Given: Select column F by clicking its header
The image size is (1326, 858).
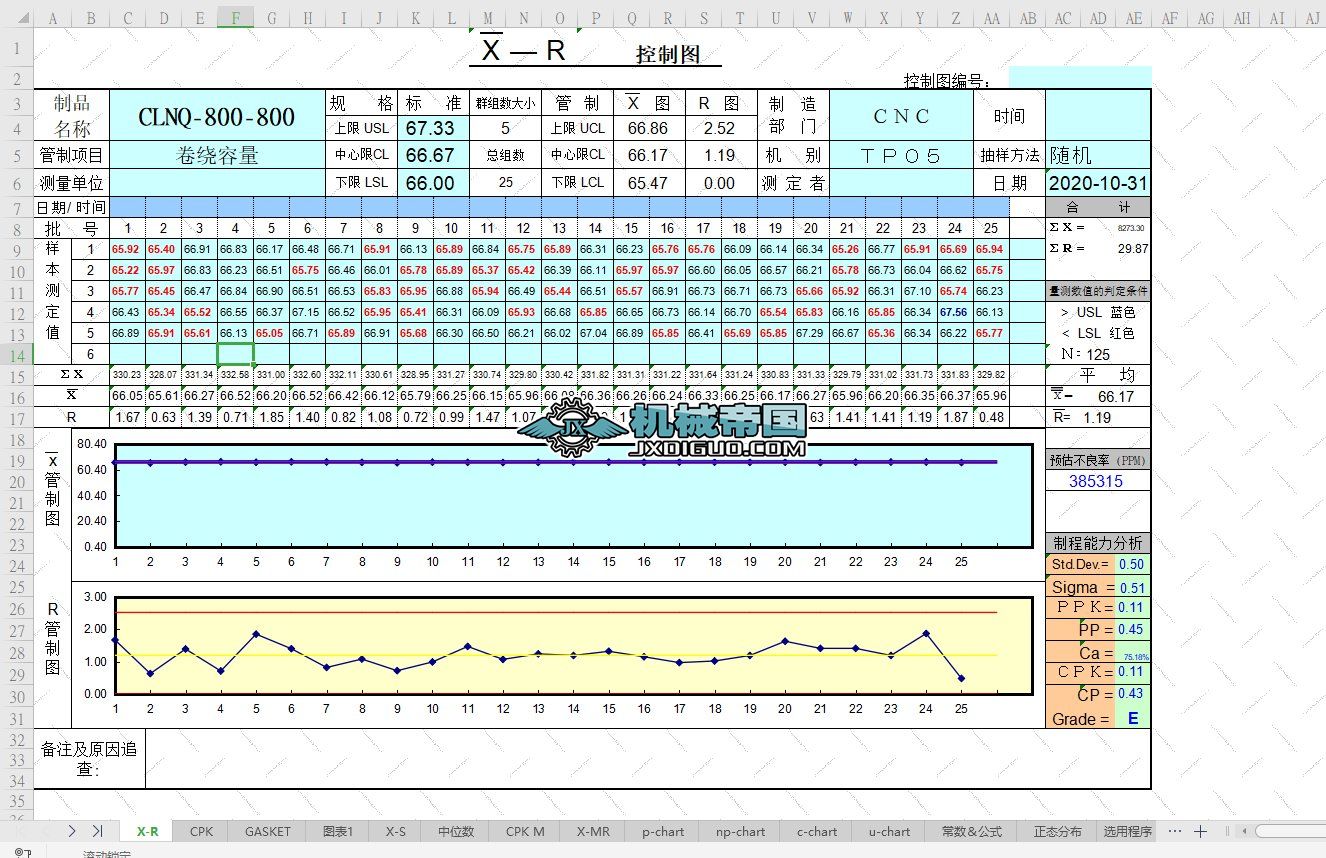Looking at the screenshot, I should coord(235,17).
